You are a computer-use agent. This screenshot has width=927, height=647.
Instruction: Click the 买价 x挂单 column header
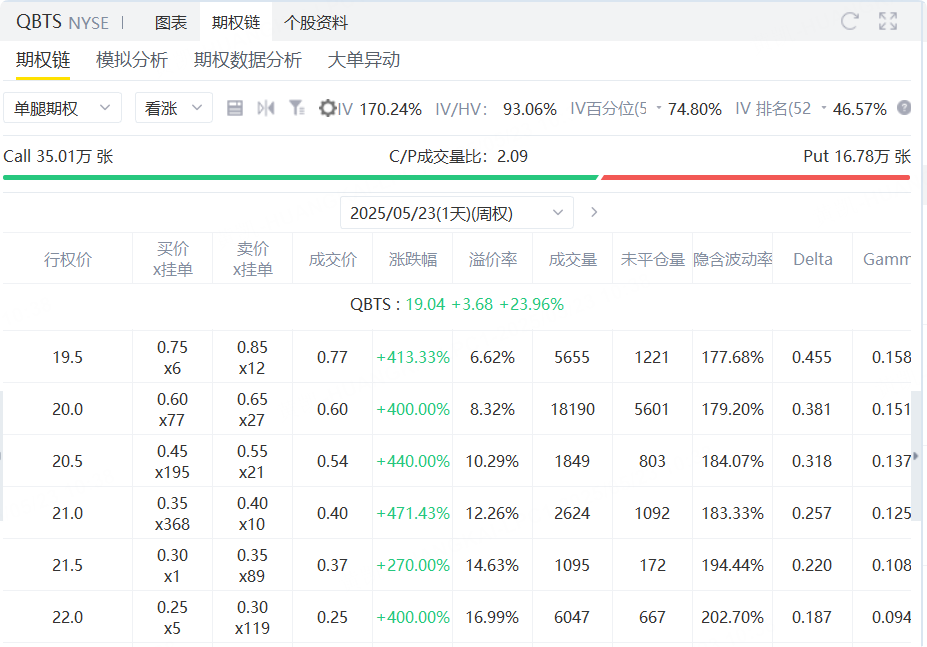pos(173,259)
